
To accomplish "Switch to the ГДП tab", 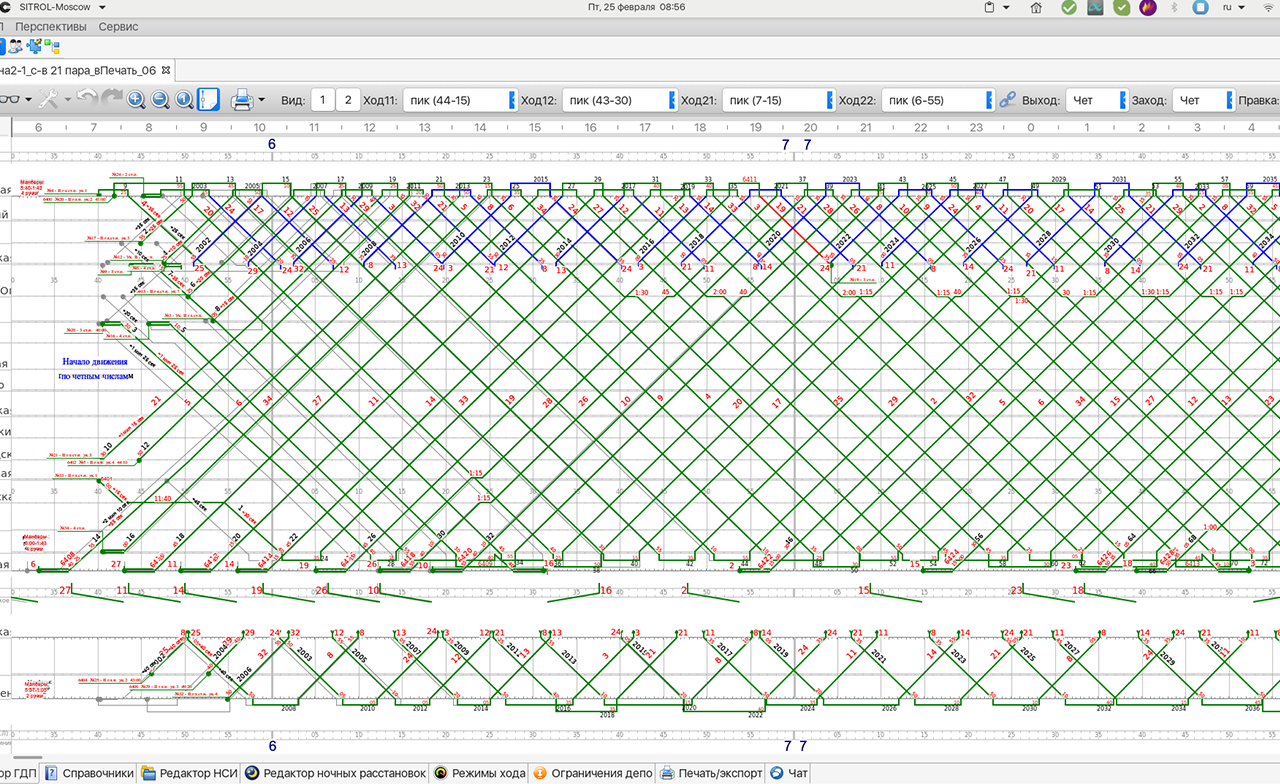I will 21,773.
